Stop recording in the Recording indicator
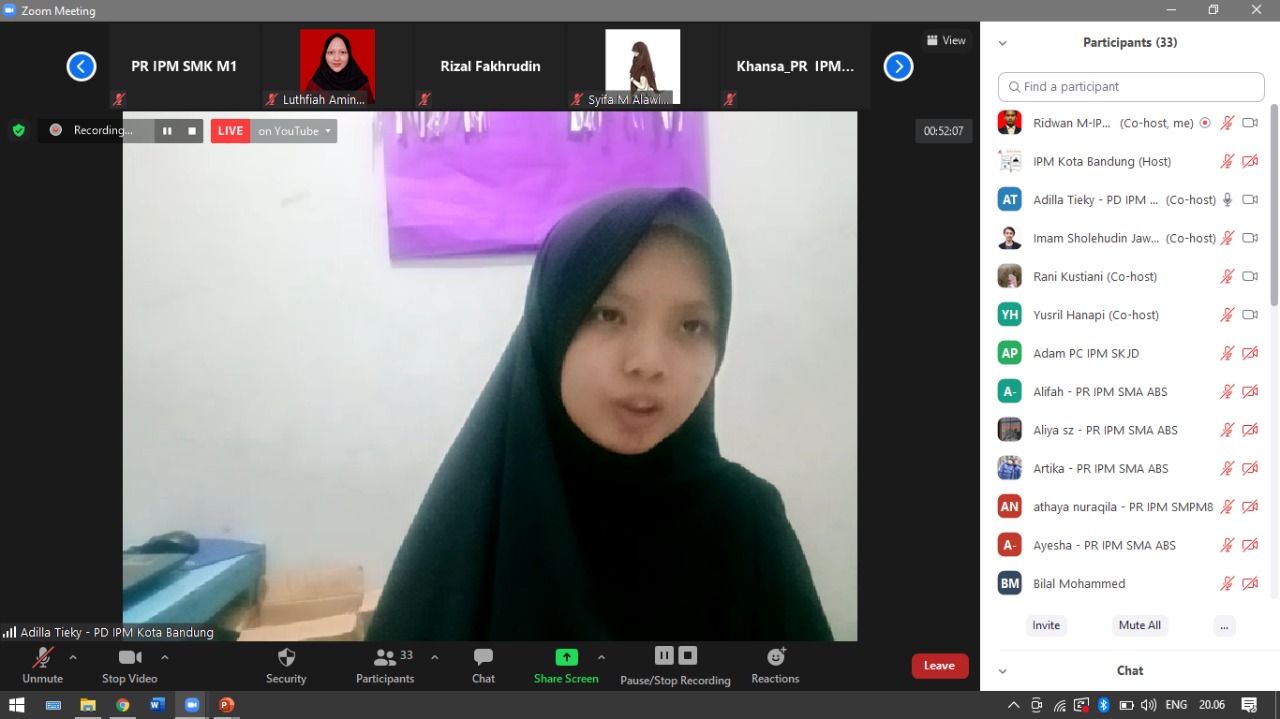 192,131
